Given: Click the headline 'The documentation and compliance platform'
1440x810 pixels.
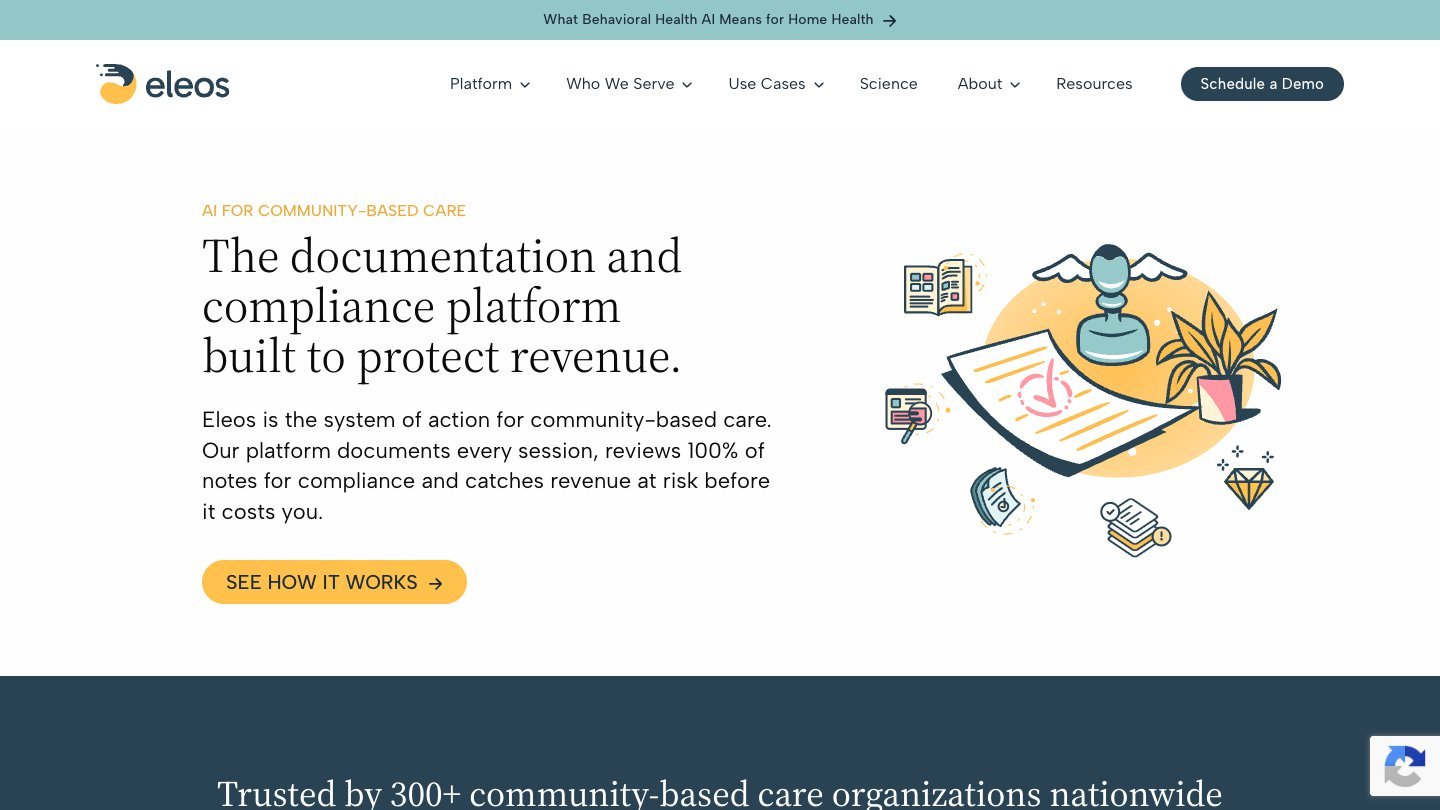Looking at the screenshot, I should 442,306.
